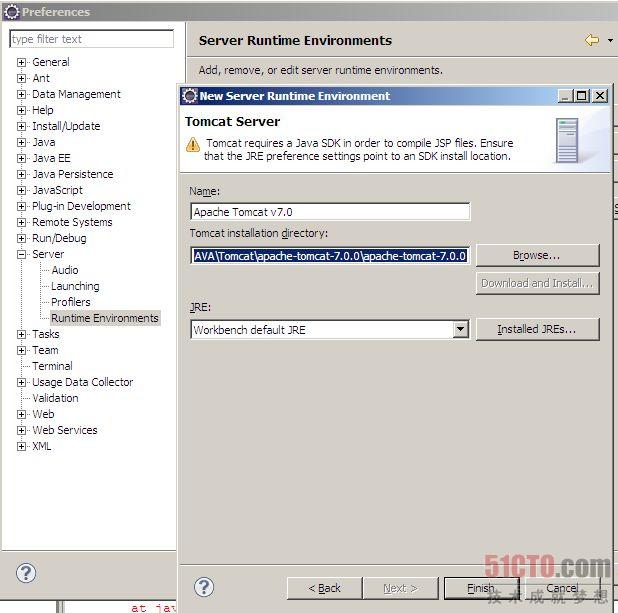Click the yellow back arrow in Preferences header
Screen dimensions: 618x613
(x=592, y=40)
